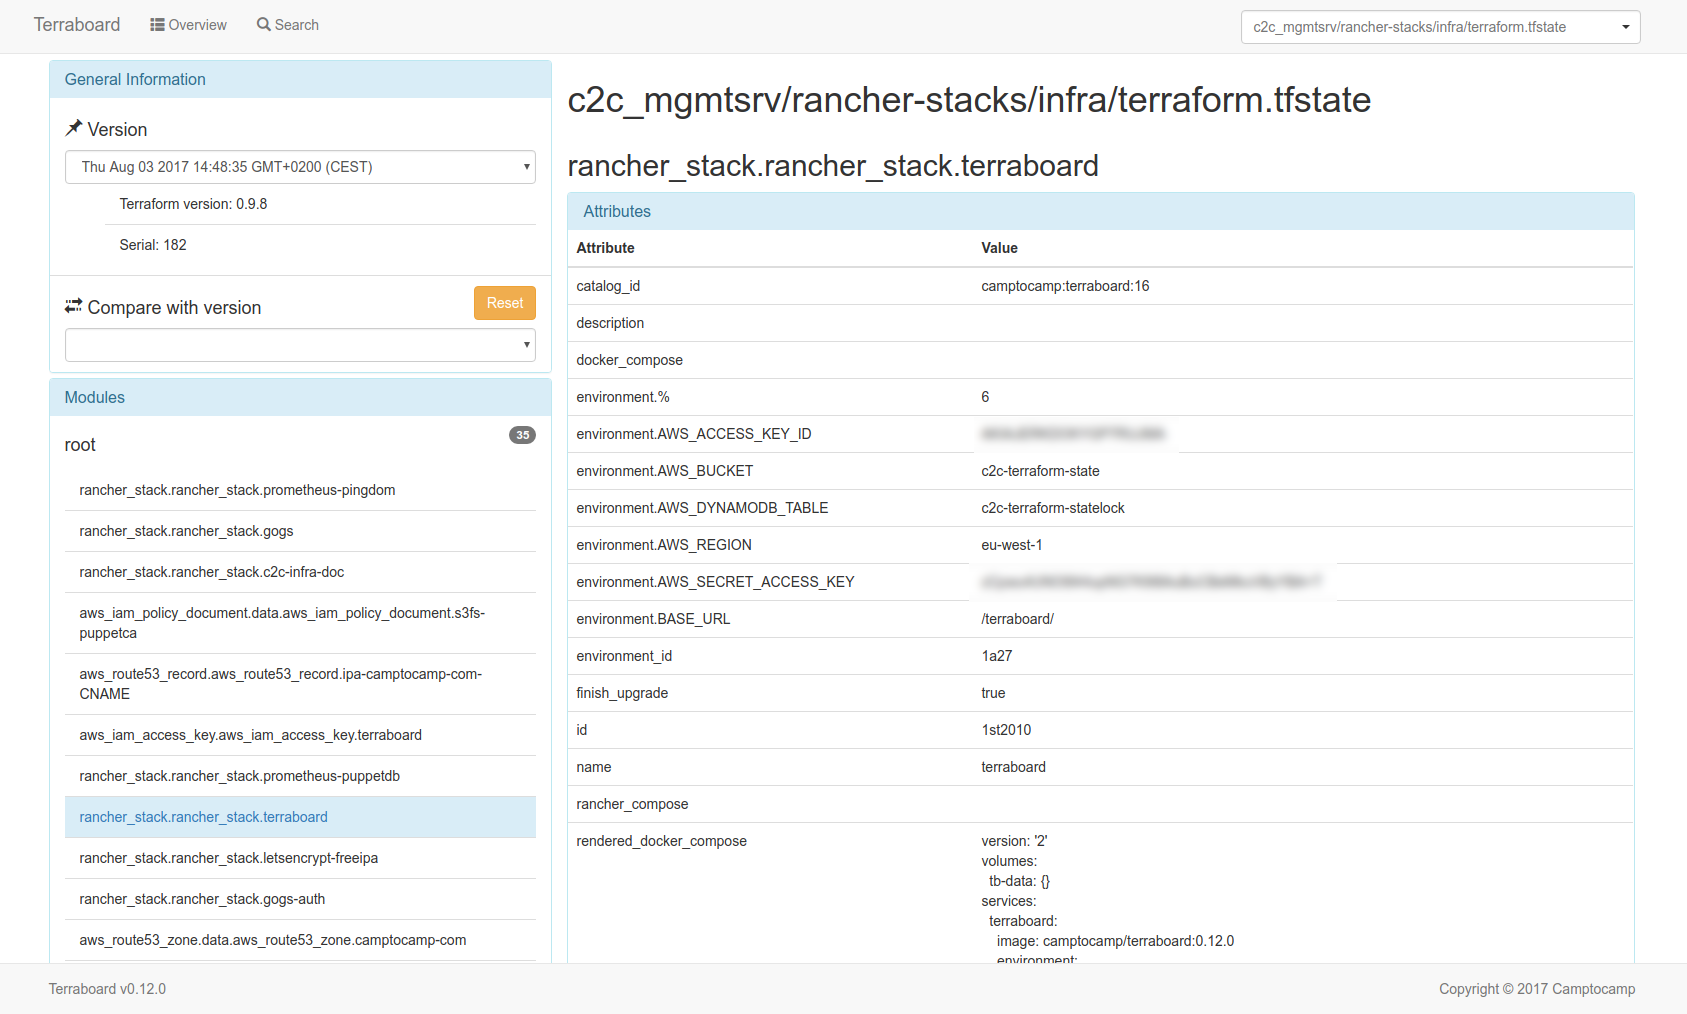Click the Terraform version: 0.9.8 text
1687x1014 pixels.
(x=193, y=204)
